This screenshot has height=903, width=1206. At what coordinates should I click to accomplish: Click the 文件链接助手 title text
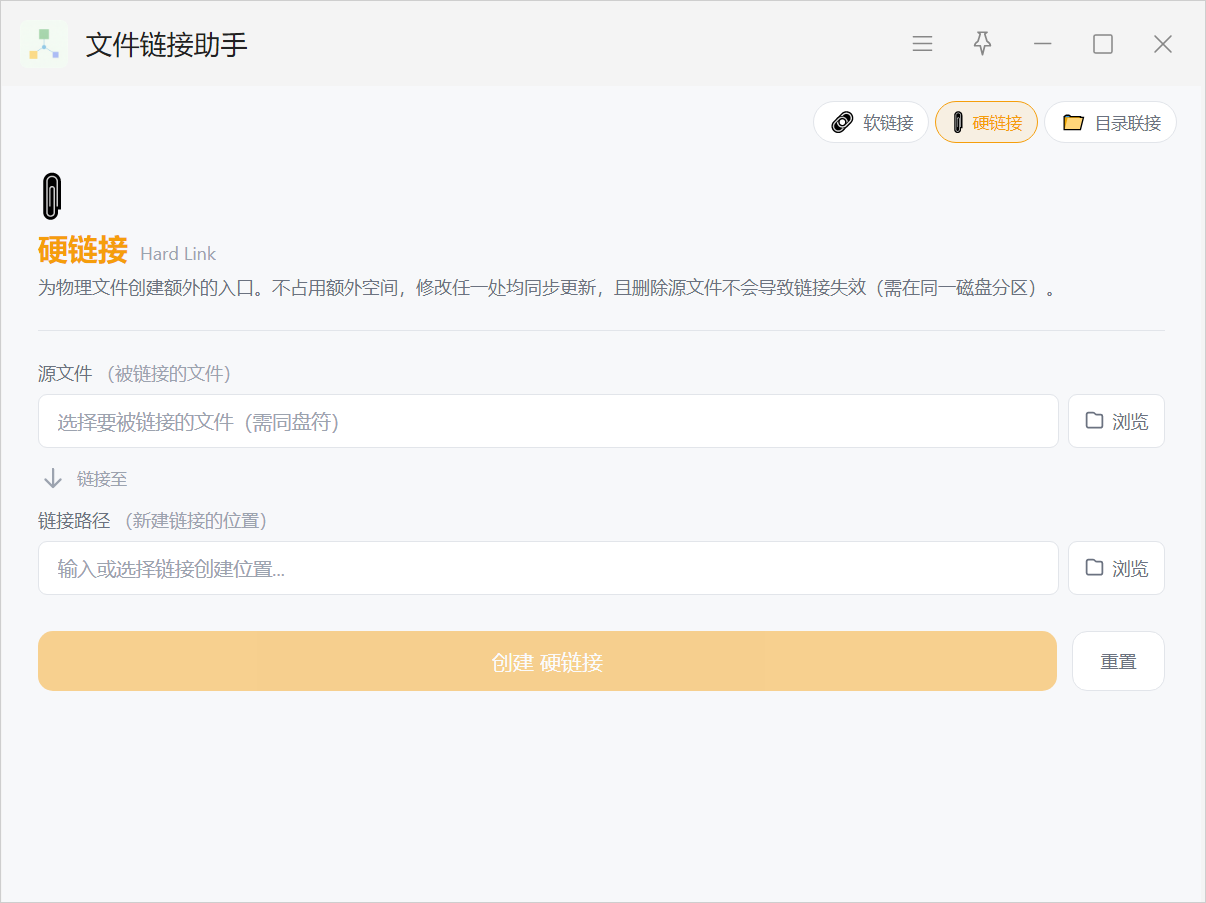(166, 45)
